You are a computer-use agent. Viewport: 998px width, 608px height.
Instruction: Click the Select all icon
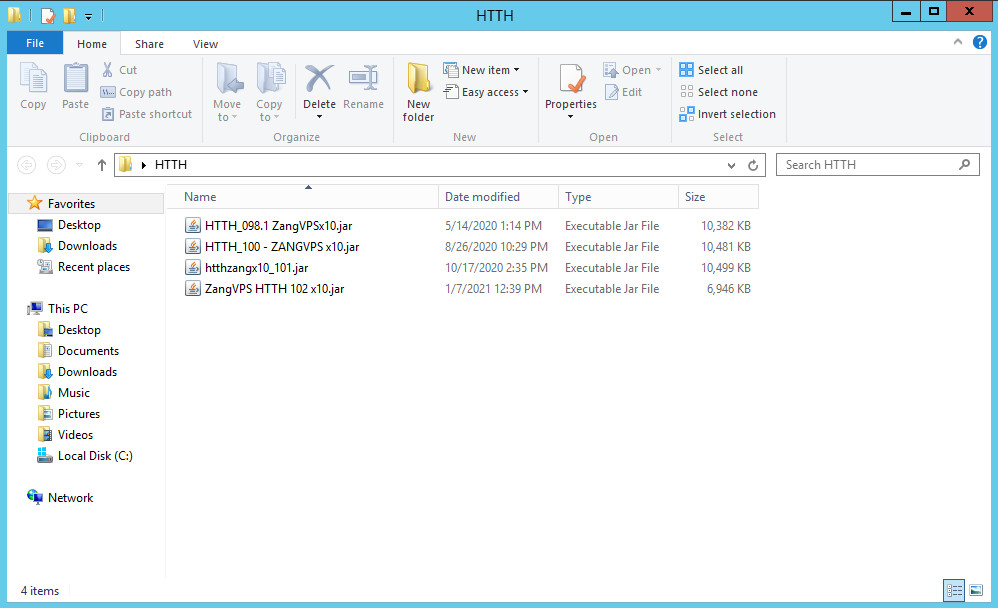(x=686, y=70)
